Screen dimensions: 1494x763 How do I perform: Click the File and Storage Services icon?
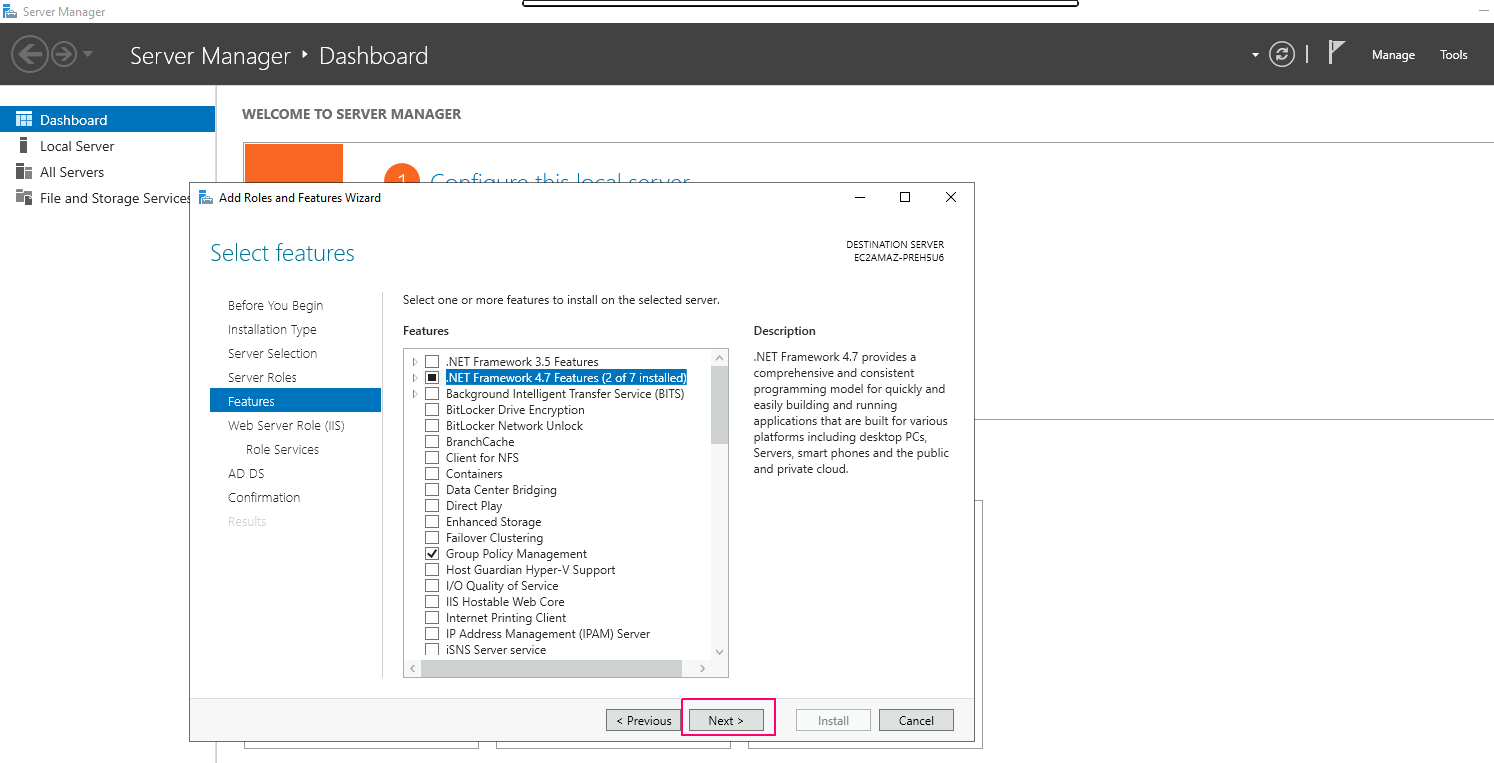(24, 197)
